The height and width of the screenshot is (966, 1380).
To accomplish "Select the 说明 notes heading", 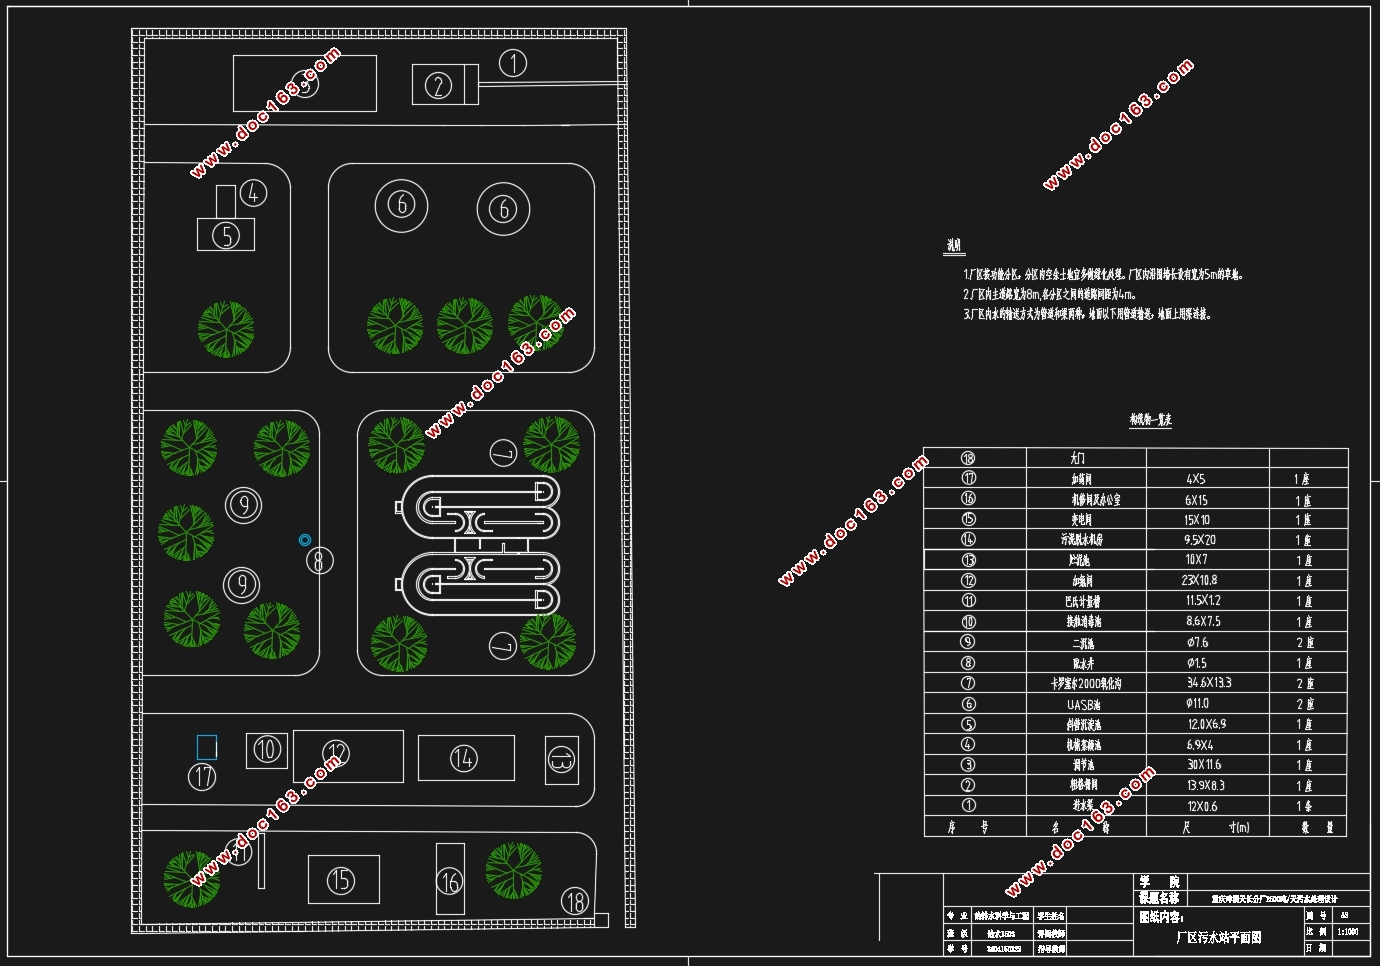I will click(x=954, y=246).
